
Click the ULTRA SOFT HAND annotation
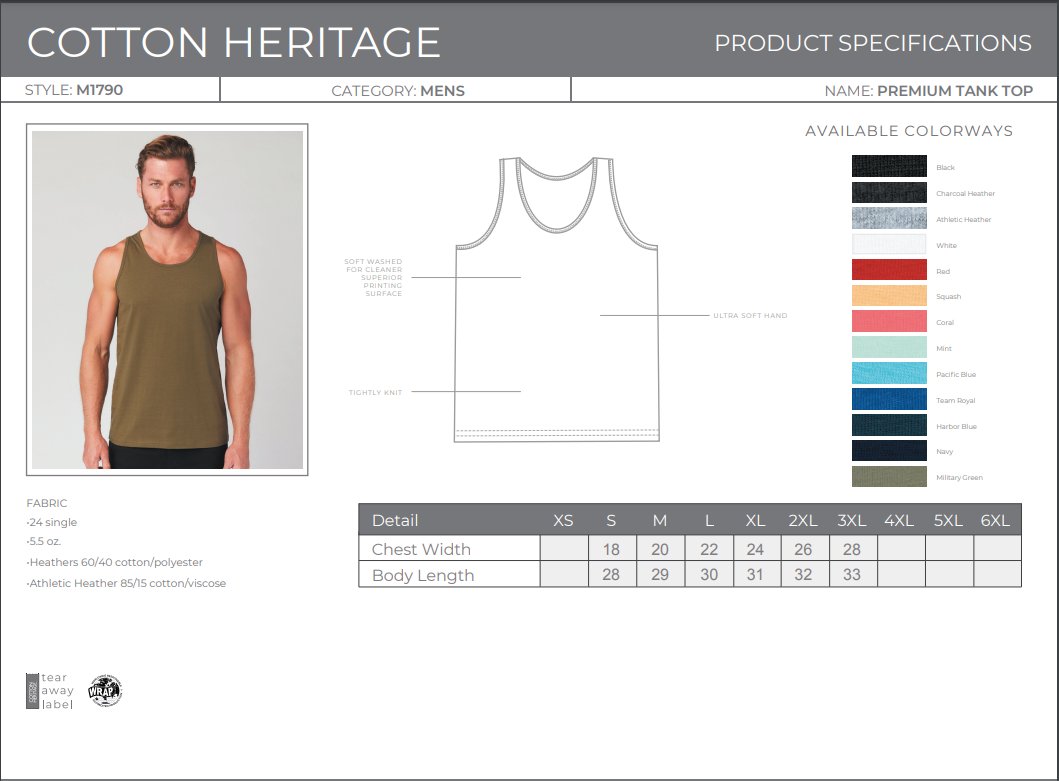coord(749,314)
